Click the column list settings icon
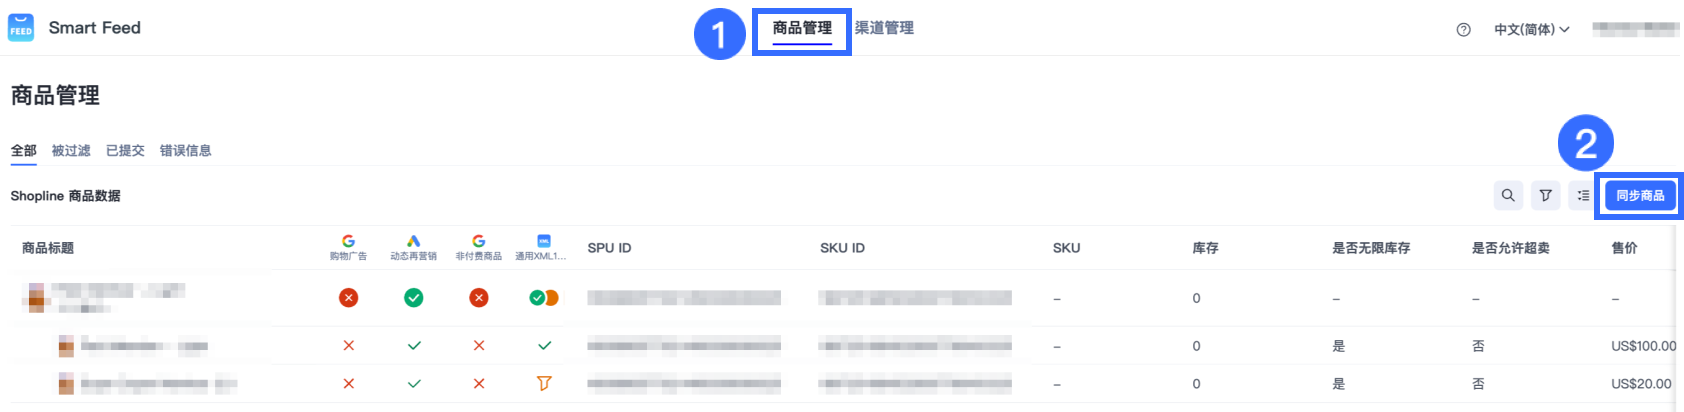1684x412 pixels. click(1582, 196)
